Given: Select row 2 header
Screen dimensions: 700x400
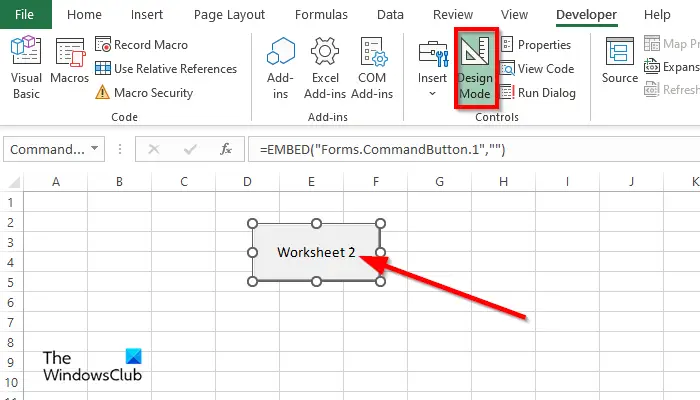Looking at the screenshot, I should point(11,222).
